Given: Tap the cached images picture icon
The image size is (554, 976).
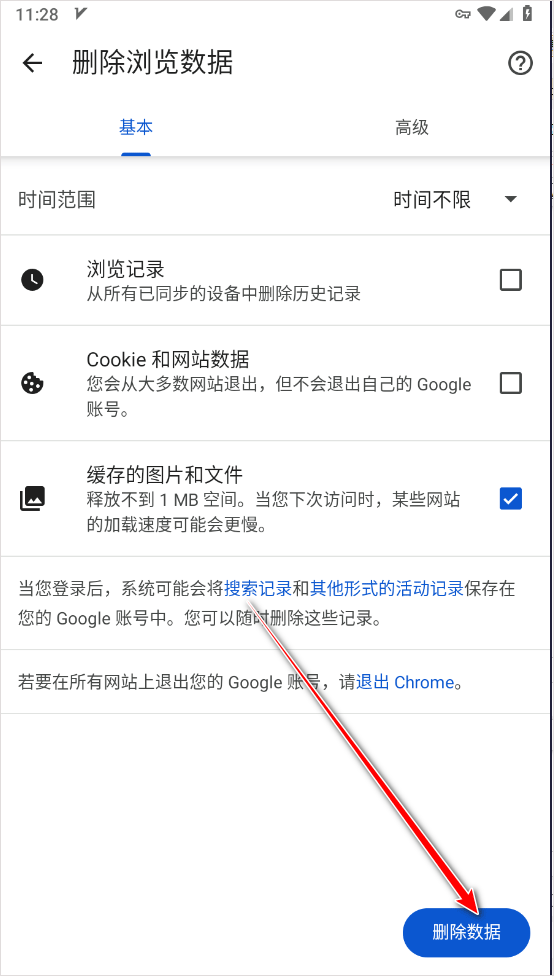Looking at the screenshot, I should [32, 499].
